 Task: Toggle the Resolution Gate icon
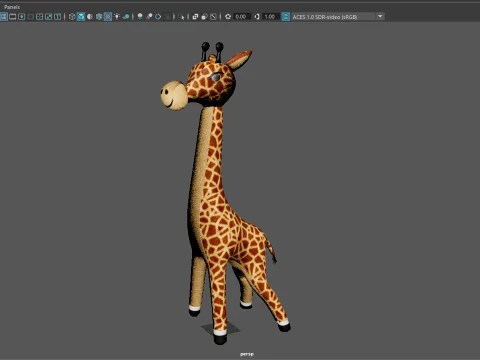pos(22,16)
